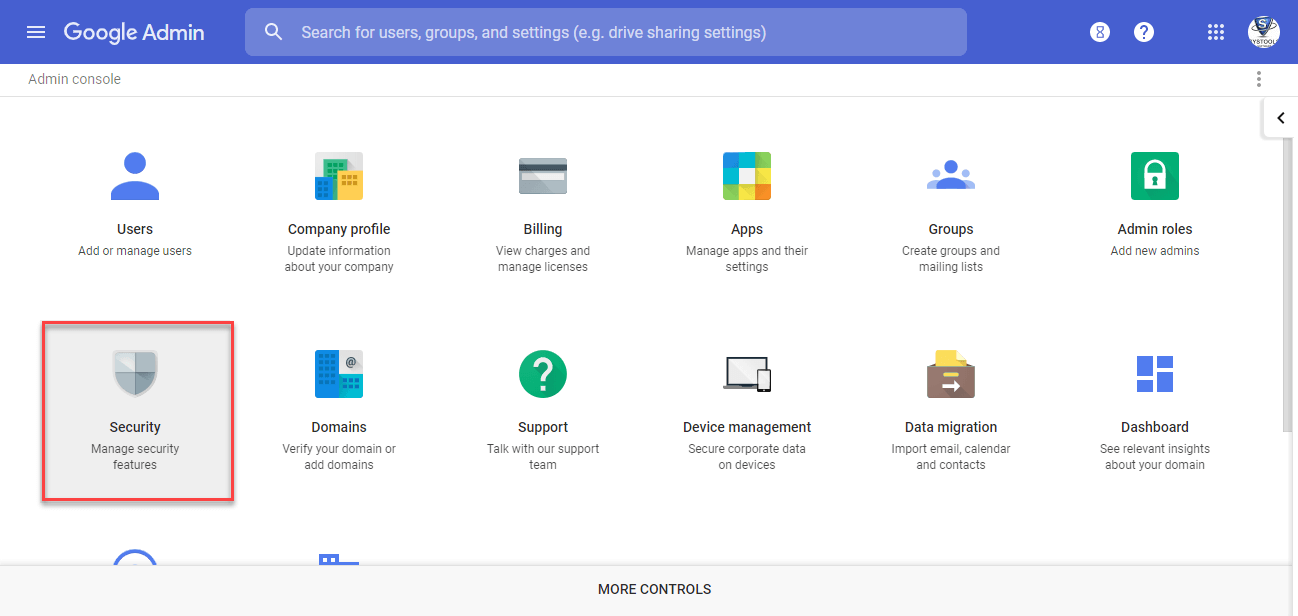Click 'Import email, calendar and contacts' text

(951, 457)
